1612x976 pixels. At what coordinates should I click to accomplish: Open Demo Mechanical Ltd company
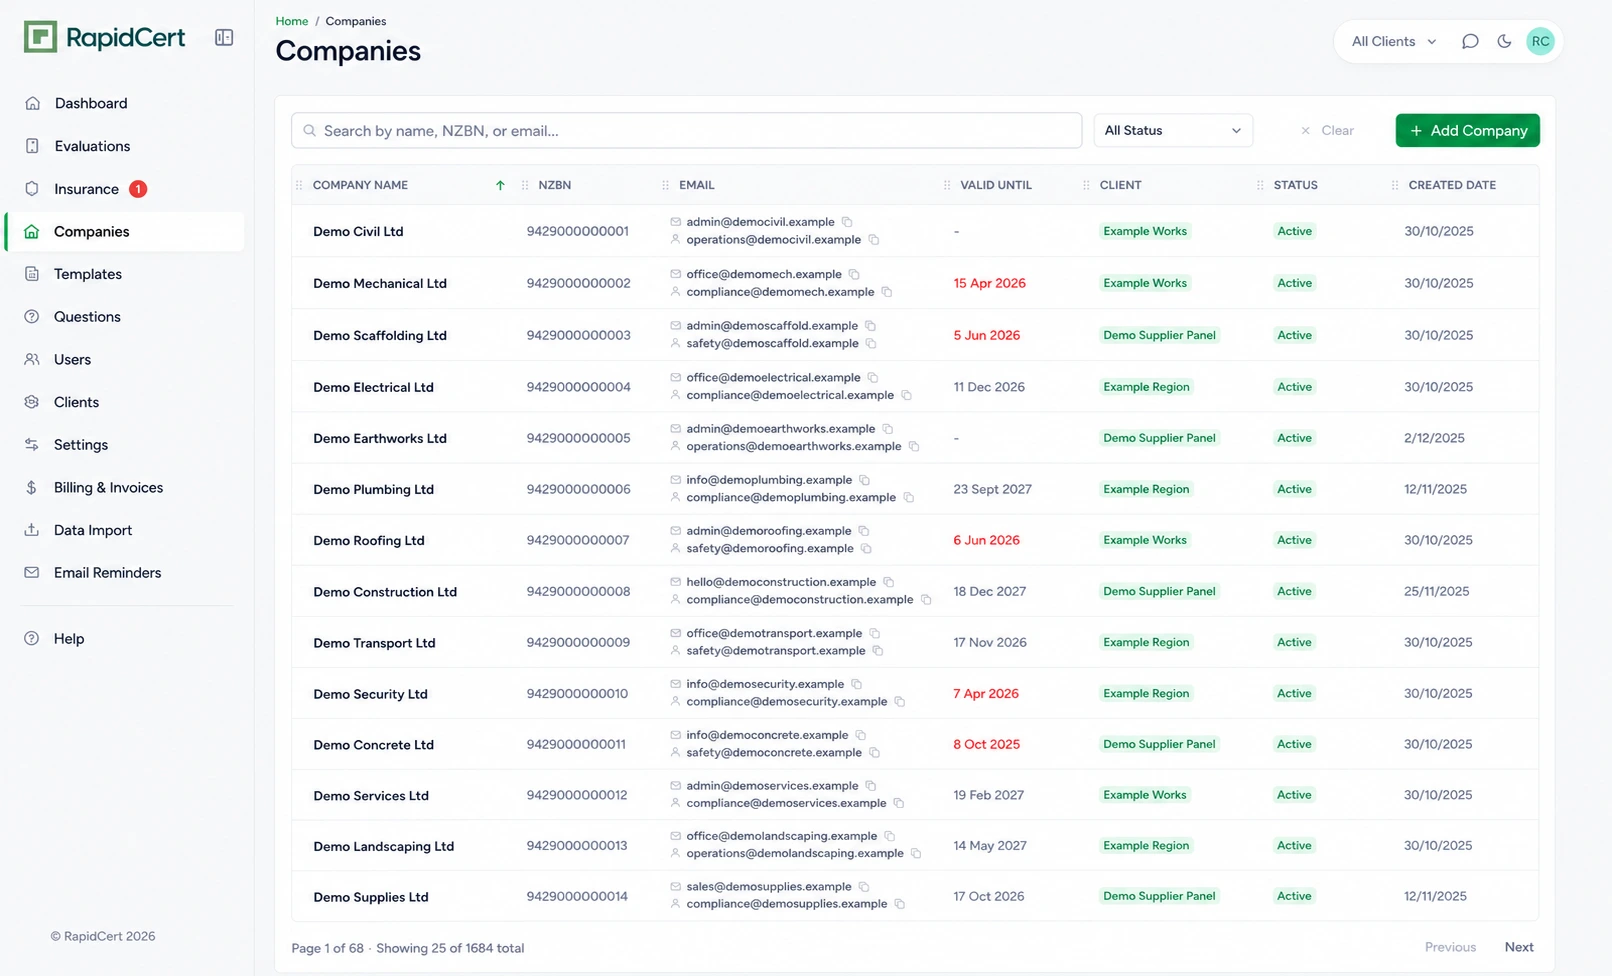coord(380,284)
